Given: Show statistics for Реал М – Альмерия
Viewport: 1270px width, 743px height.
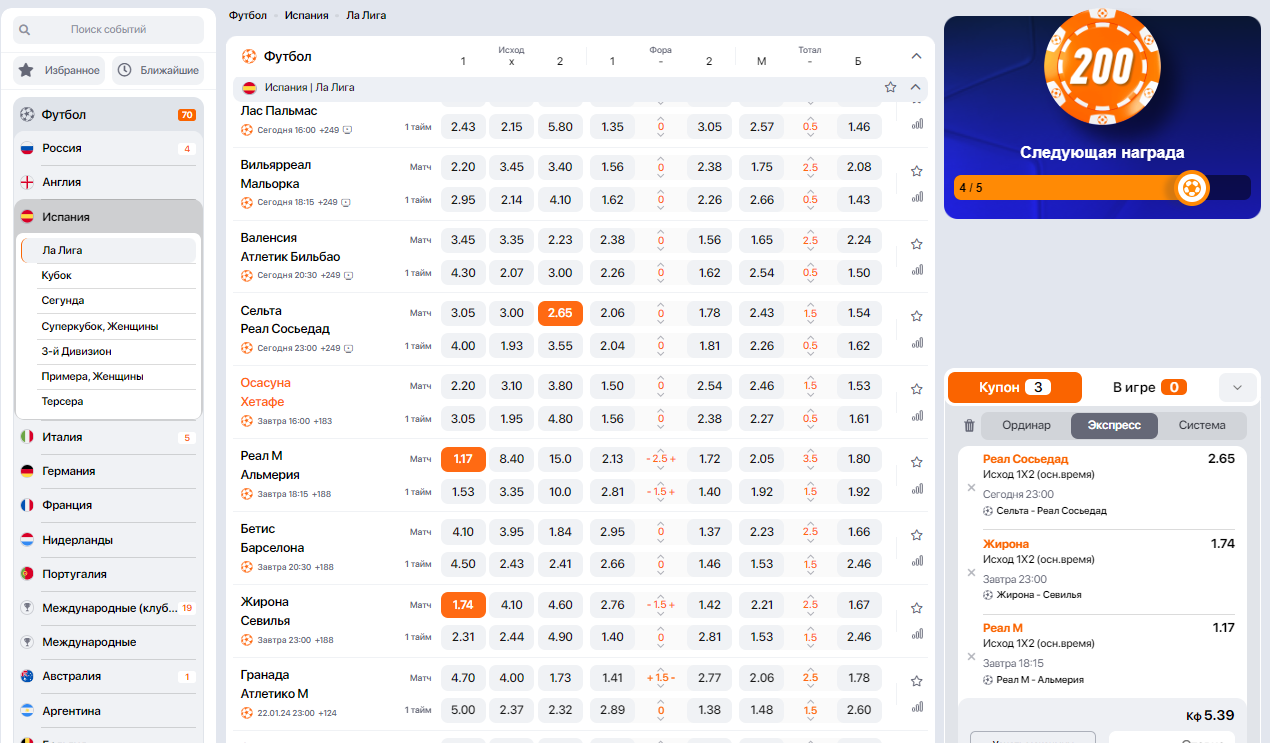Looking at the screenshot, I should 917,488.
